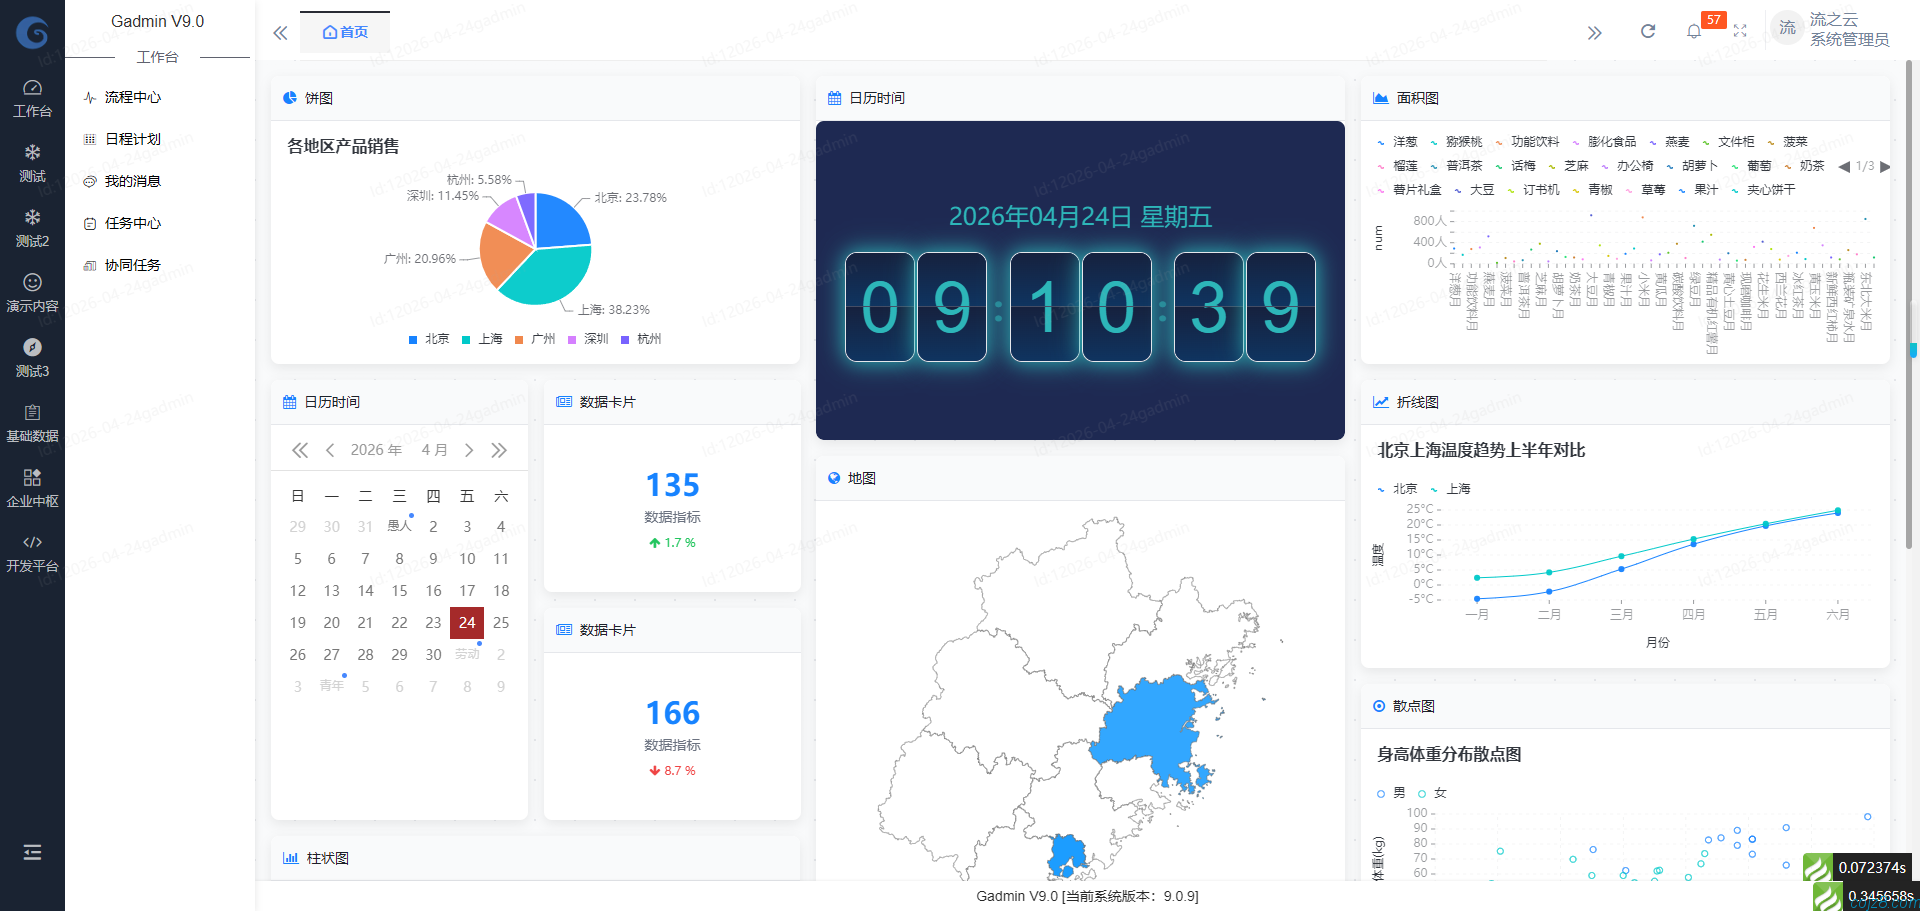1920x911 pixels.
Task: Open 日程计划 in the sidebar
Action: pos(131,139)
